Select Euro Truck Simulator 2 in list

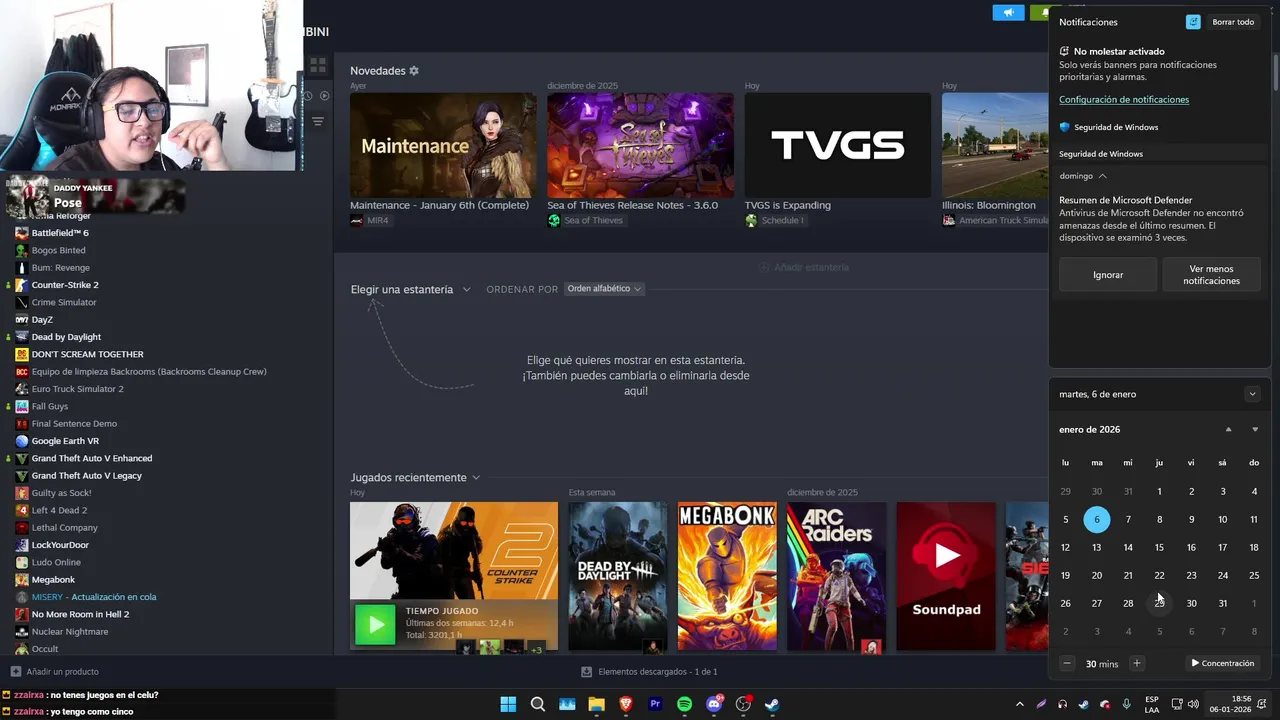coord(77,389)
